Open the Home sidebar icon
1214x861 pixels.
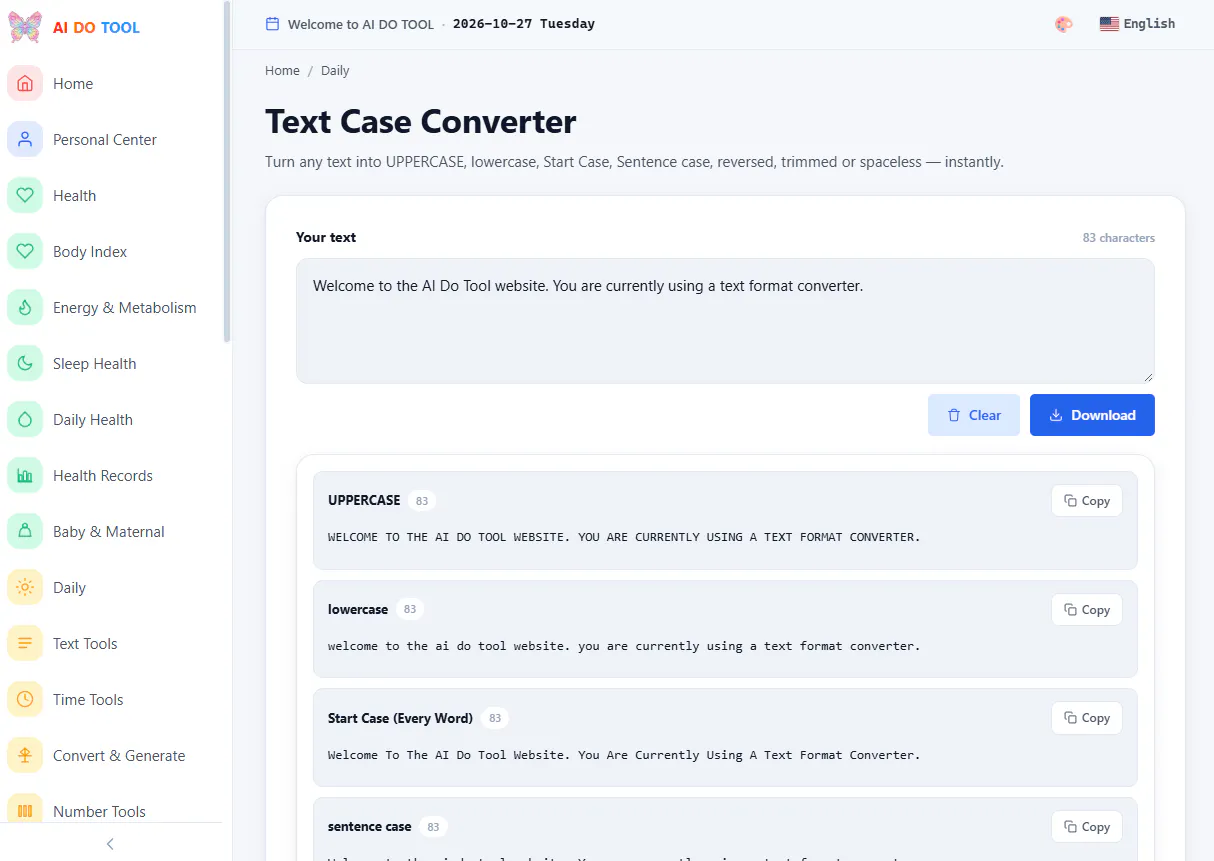[25, 84]
